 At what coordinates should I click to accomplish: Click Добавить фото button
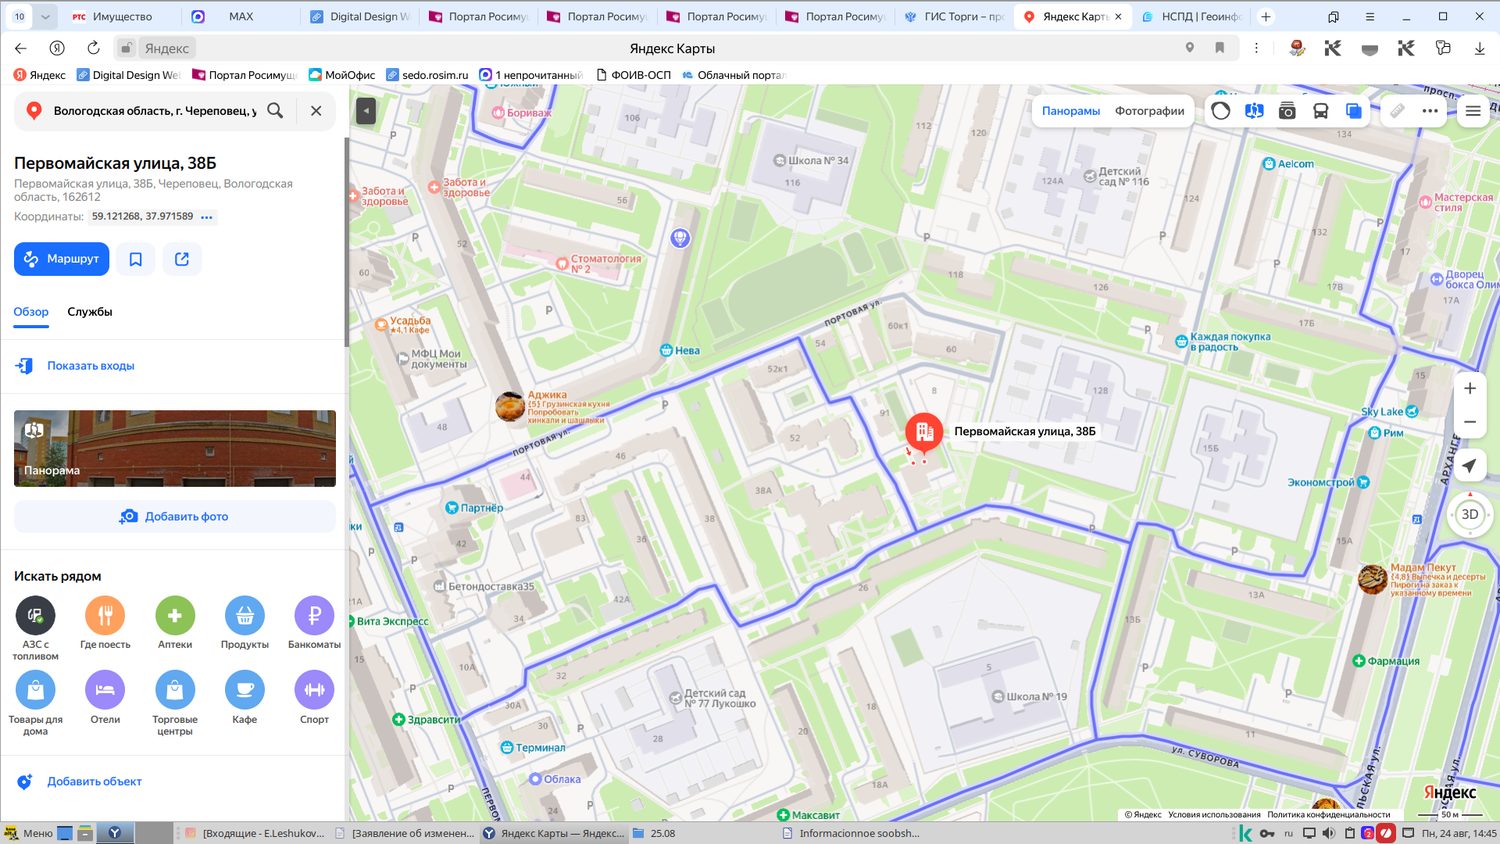(175, 516)
